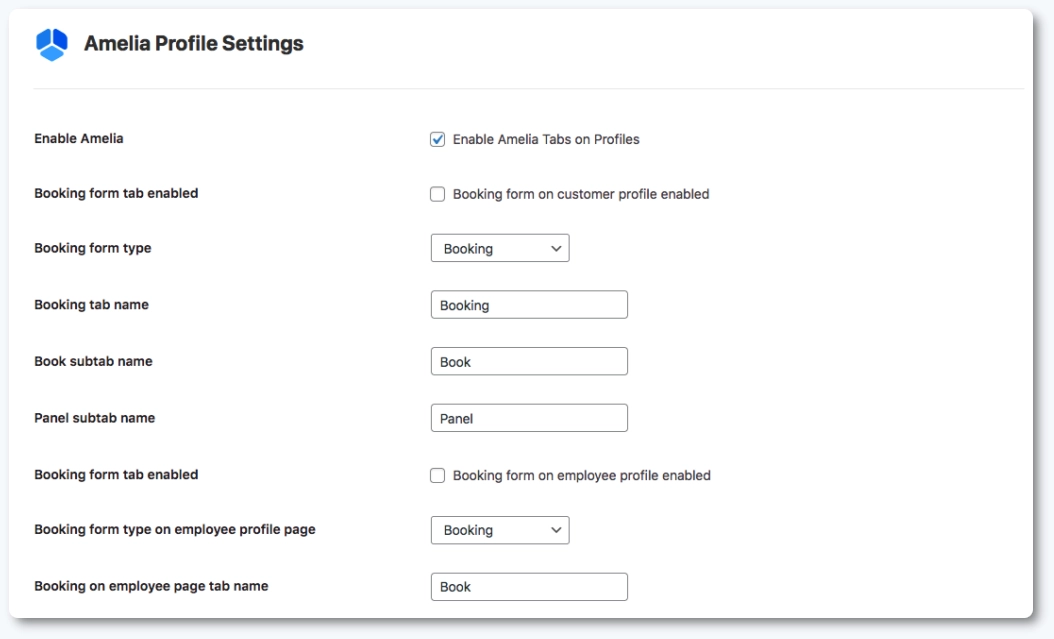The width and height of the screenshot is (1054, 639).
Task: Click the Book subtab name label
Action: pyautogui.click(x=93, y=361)
